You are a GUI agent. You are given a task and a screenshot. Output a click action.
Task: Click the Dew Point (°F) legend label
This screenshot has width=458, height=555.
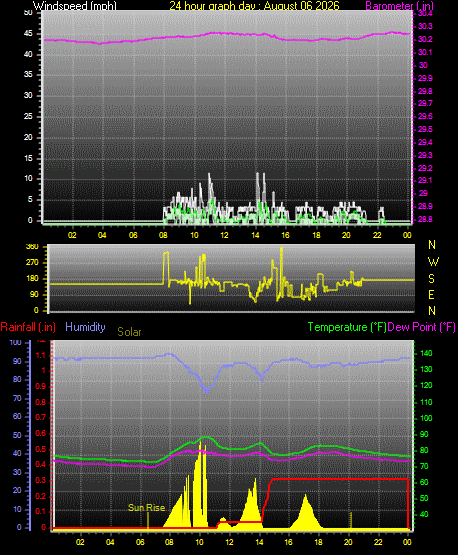point(422,327)
